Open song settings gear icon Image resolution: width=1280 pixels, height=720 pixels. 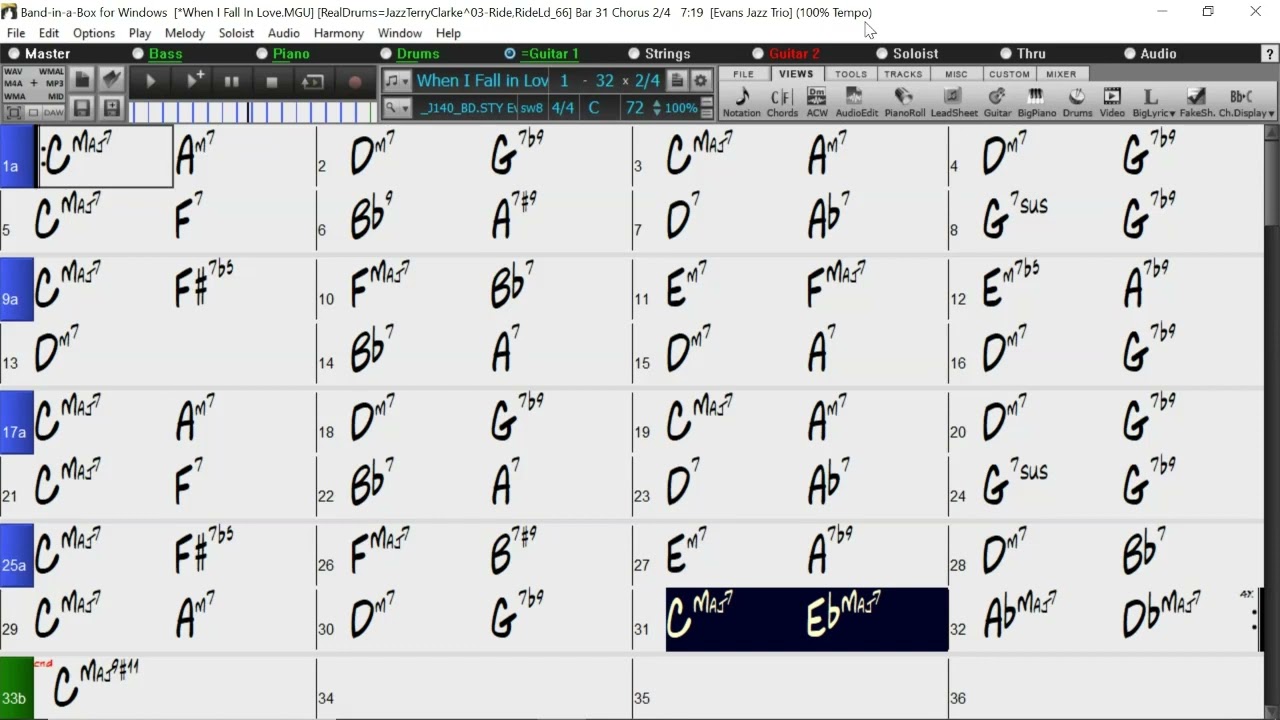[701, 81]
